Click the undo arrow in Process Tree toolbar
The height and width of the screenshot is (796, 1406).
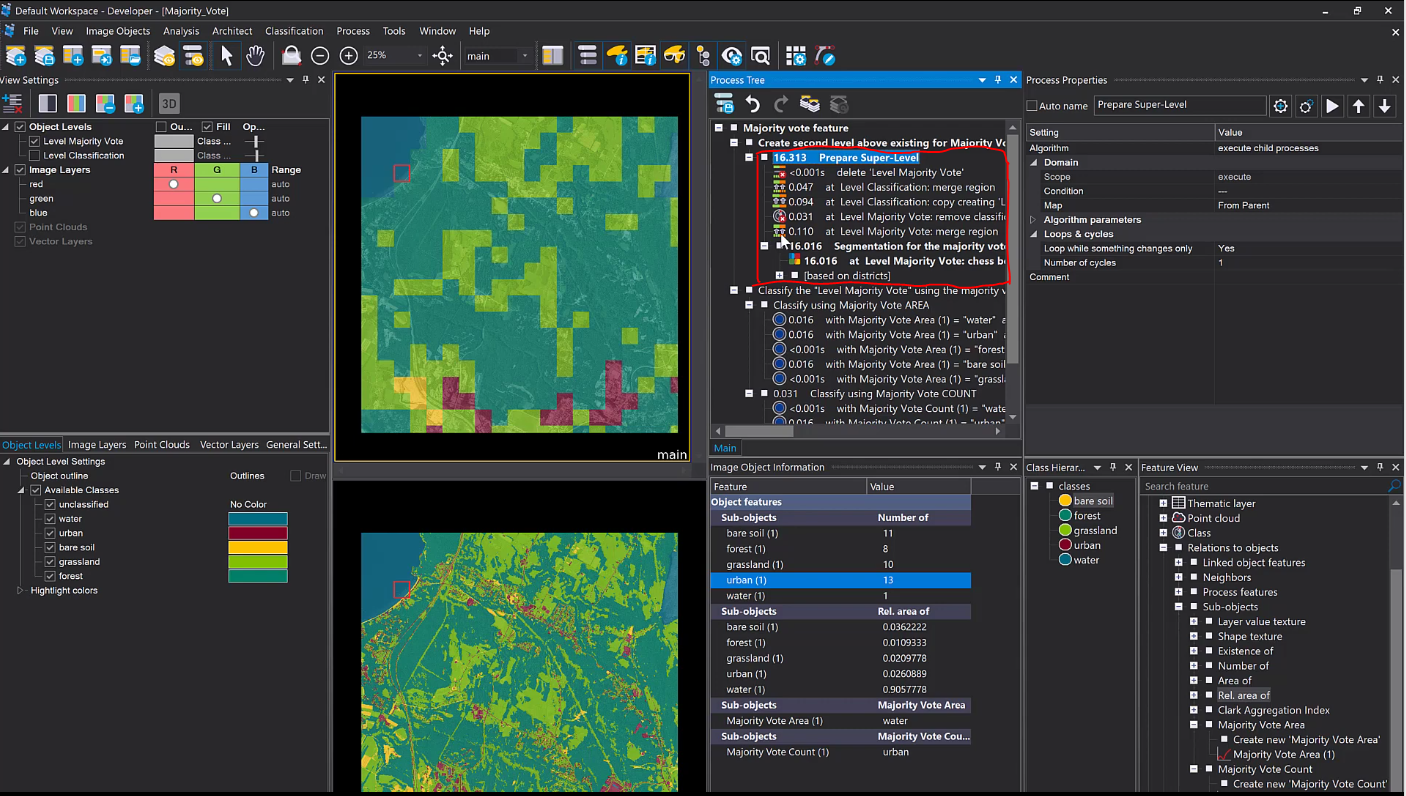753,104
